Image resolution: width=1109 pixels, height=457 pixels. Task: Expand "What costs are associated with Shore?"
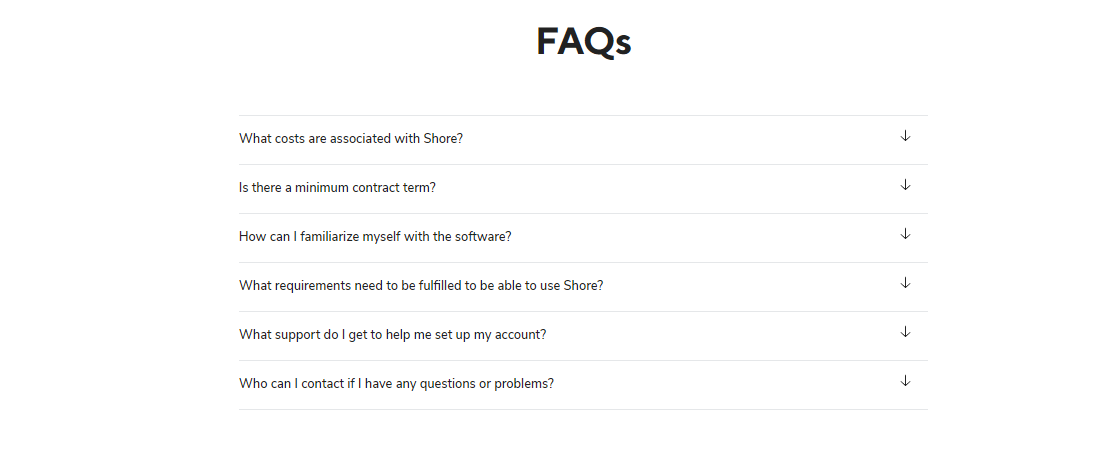click(351, 139)
